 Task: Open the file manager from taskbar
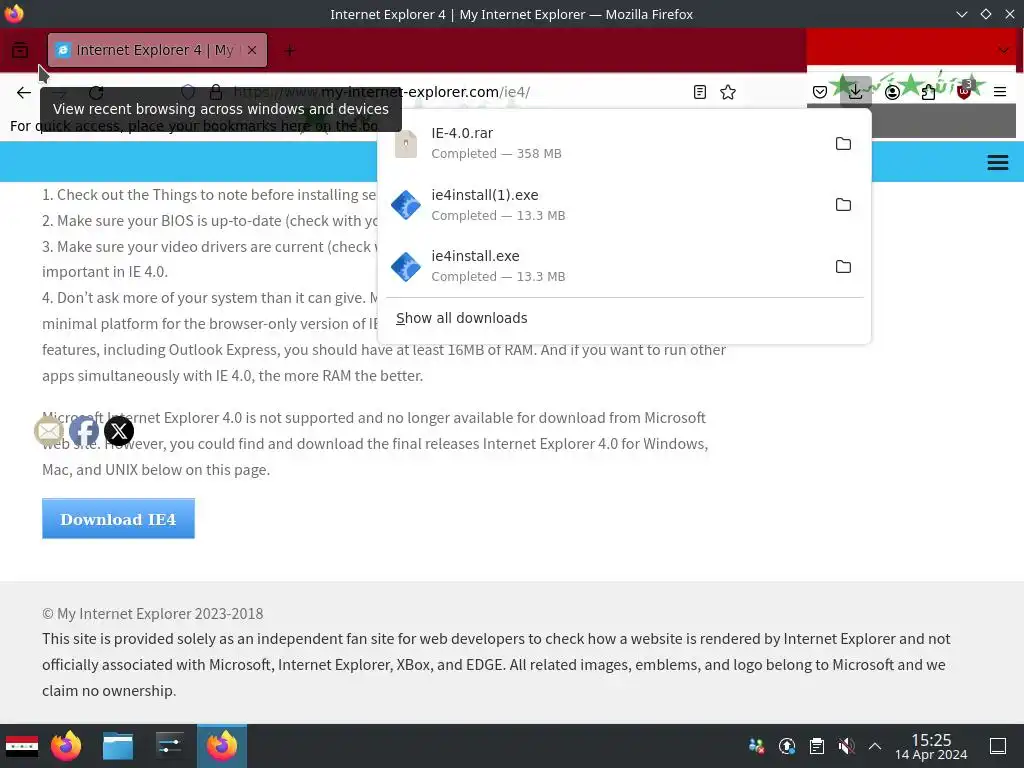(118, 746)
